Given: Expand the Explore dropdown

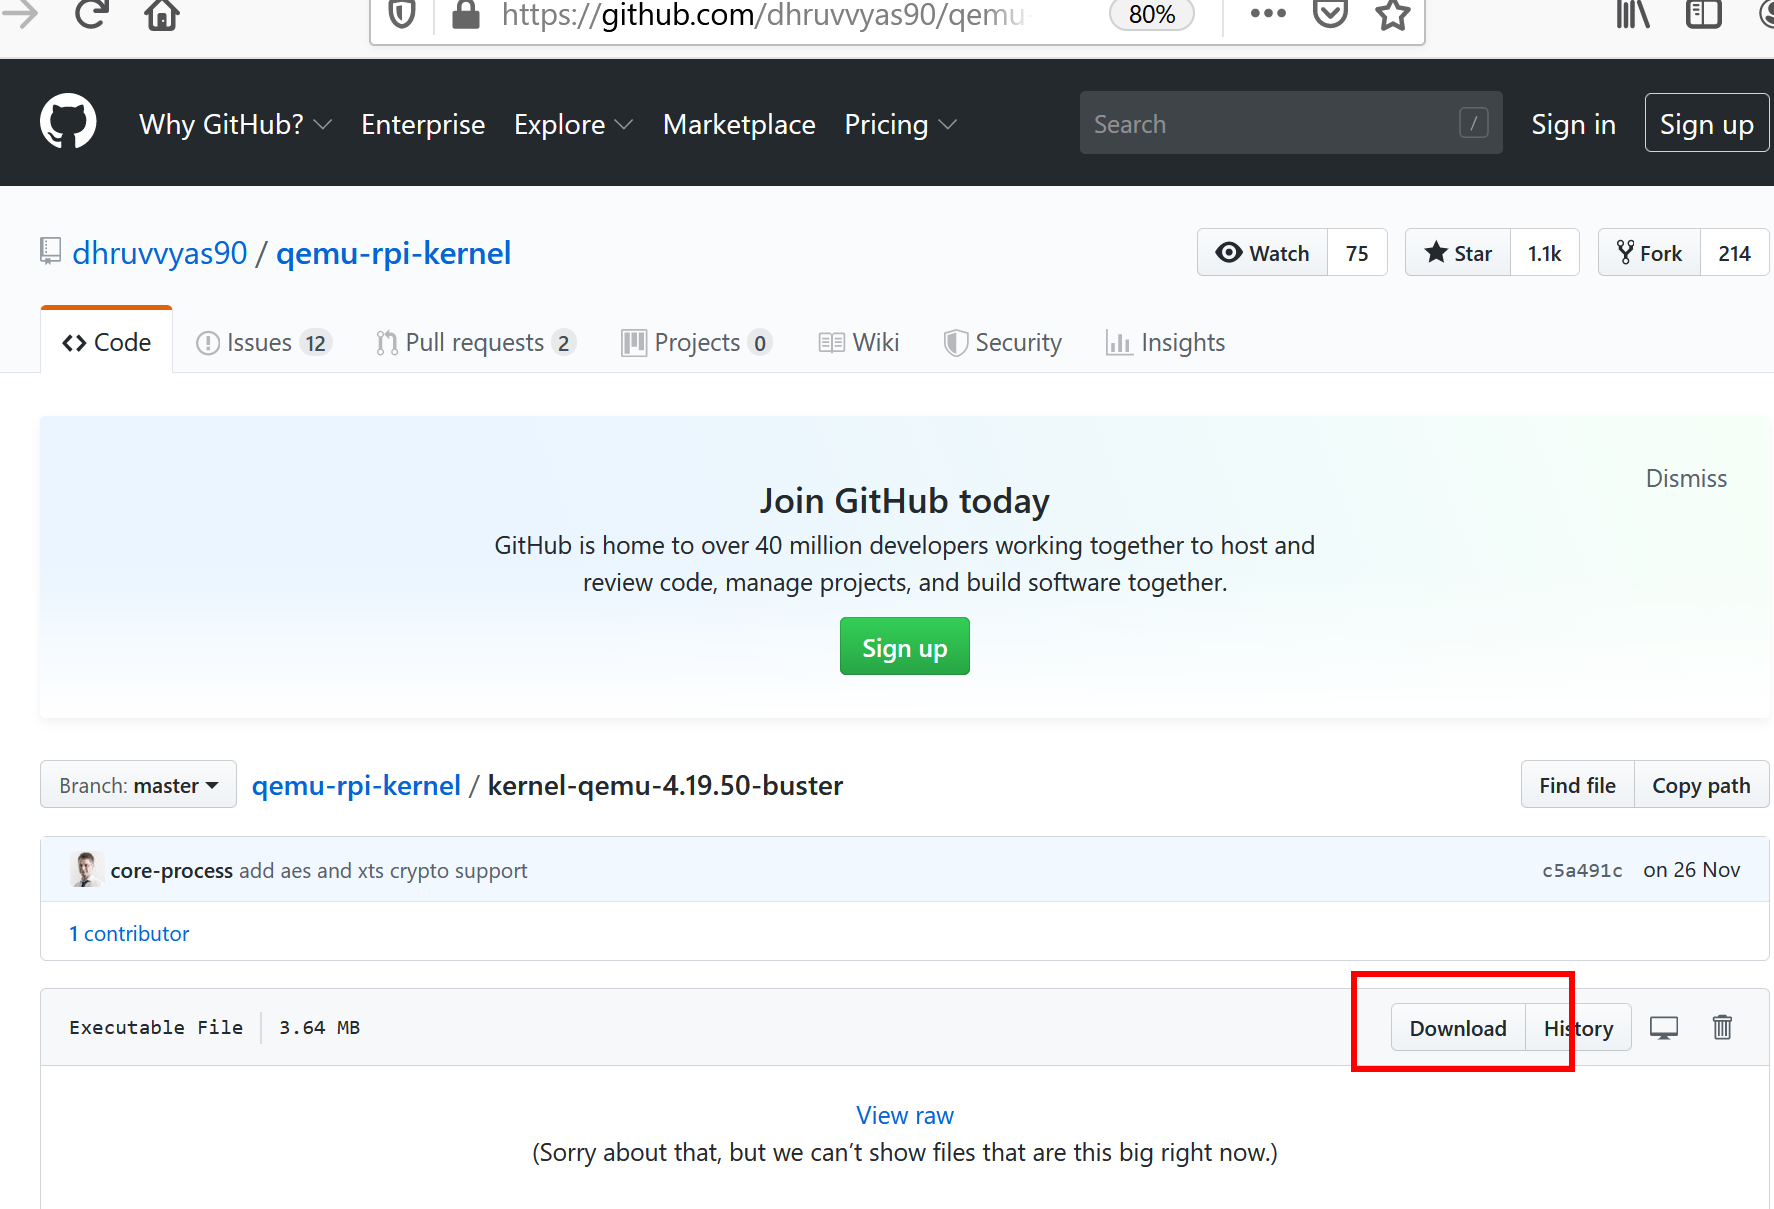Looking at the screenshot, I should tap(573, 124).
